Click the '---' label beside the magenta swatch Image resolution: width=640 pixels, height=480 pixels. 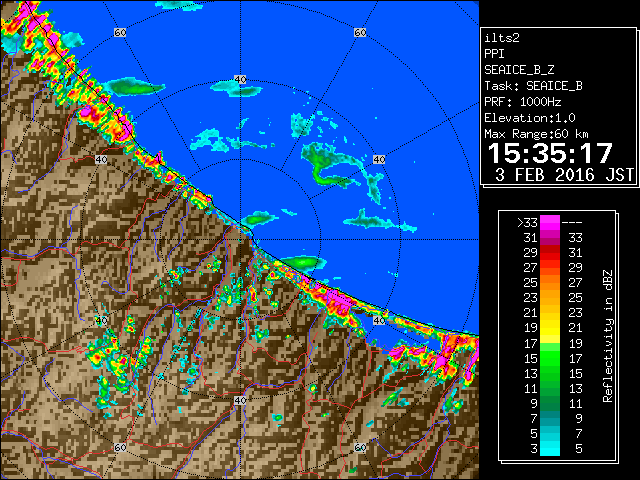point(572,223)
